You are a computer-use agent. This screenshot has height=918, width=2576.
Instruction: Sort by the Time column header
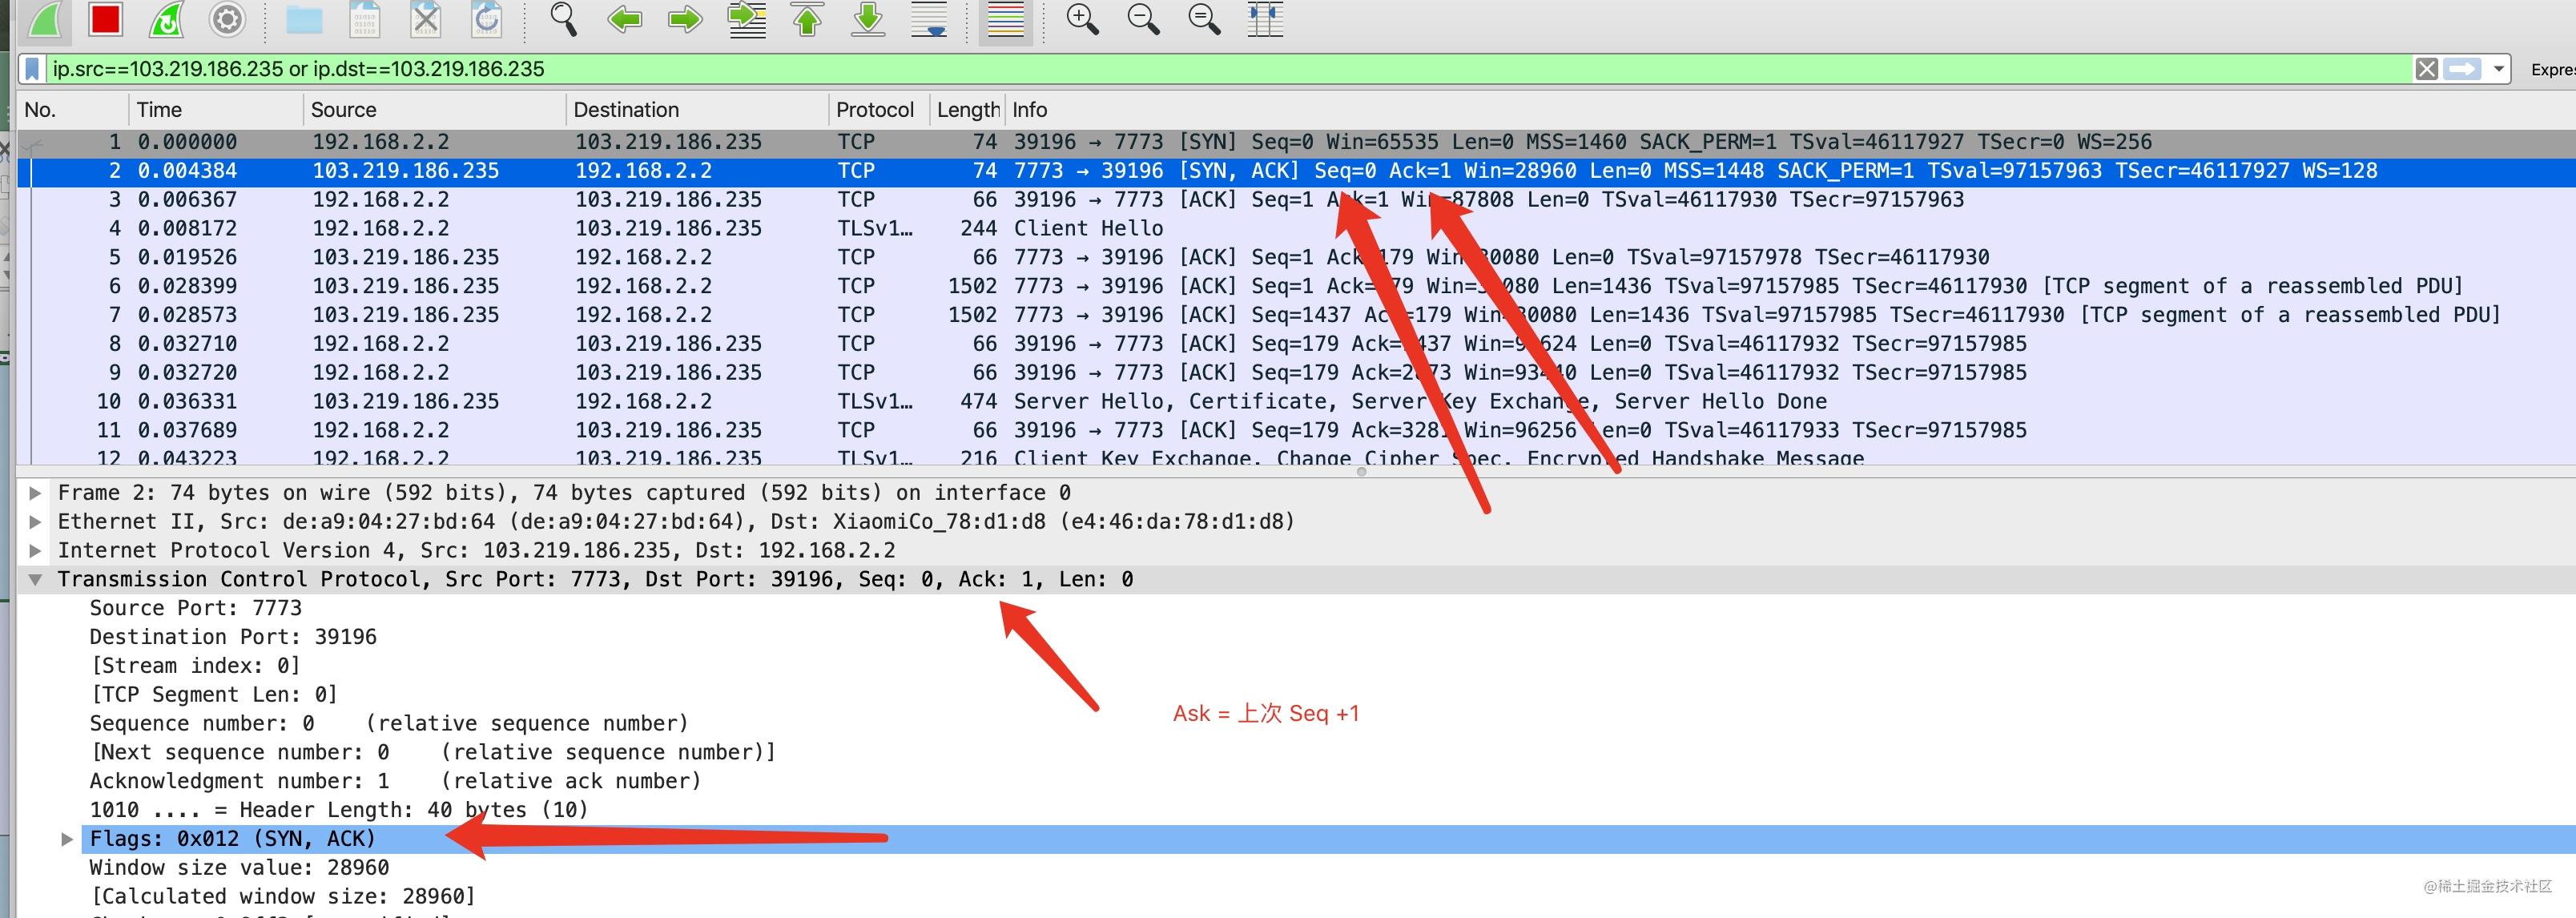coord(215,110)
